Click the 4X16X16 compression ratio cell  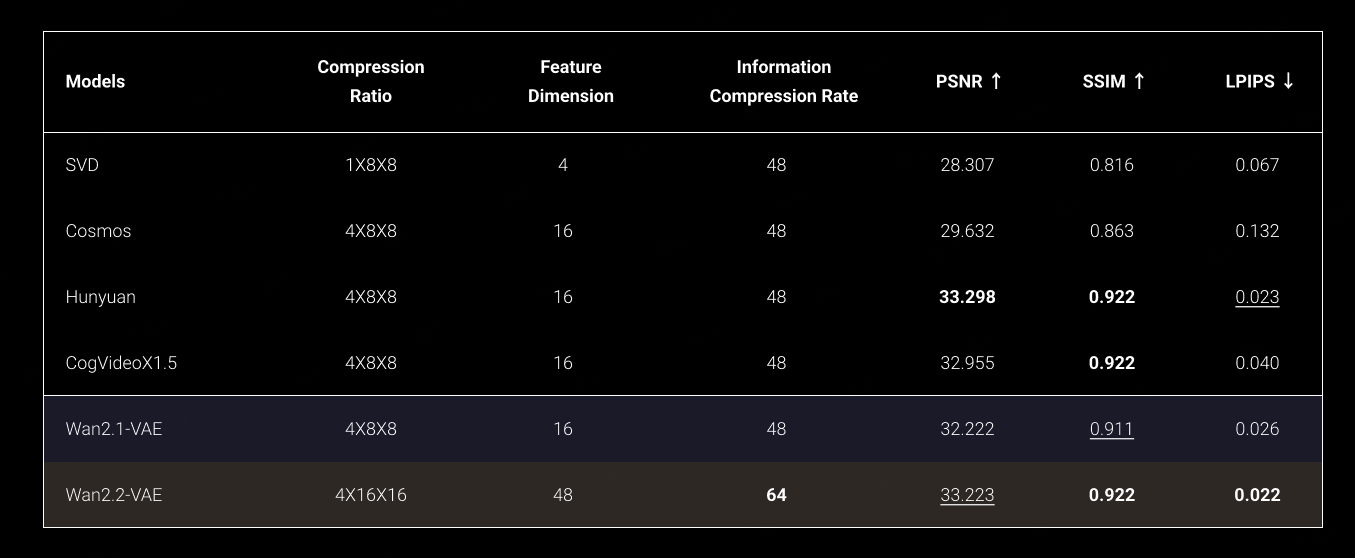point(371,495)
